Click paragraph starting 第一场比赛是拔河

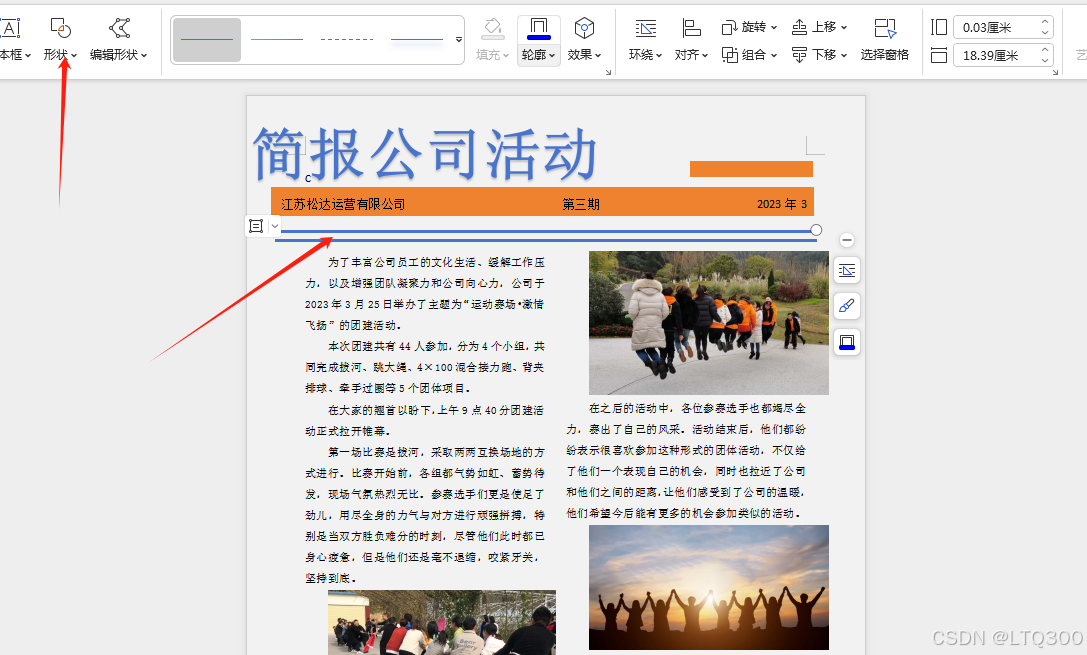pos(425,515)
